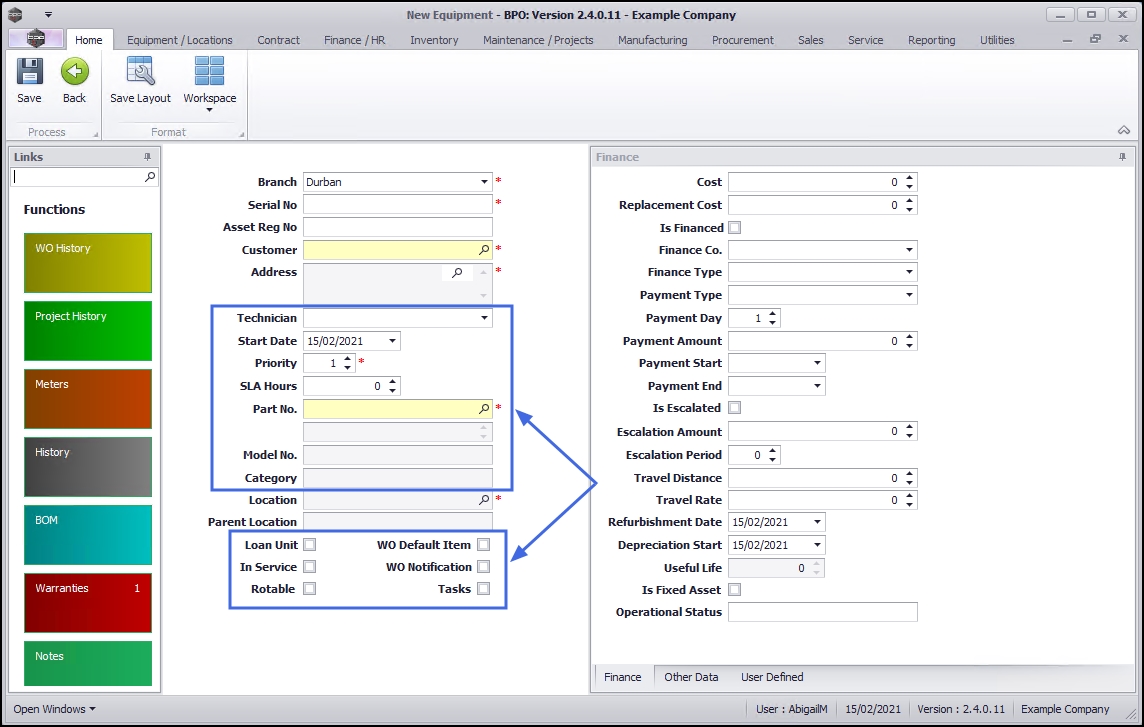This screenshot has height=727, width=1144.
Task: Expand the Payment Type dropdown
Action: point(909,295)
